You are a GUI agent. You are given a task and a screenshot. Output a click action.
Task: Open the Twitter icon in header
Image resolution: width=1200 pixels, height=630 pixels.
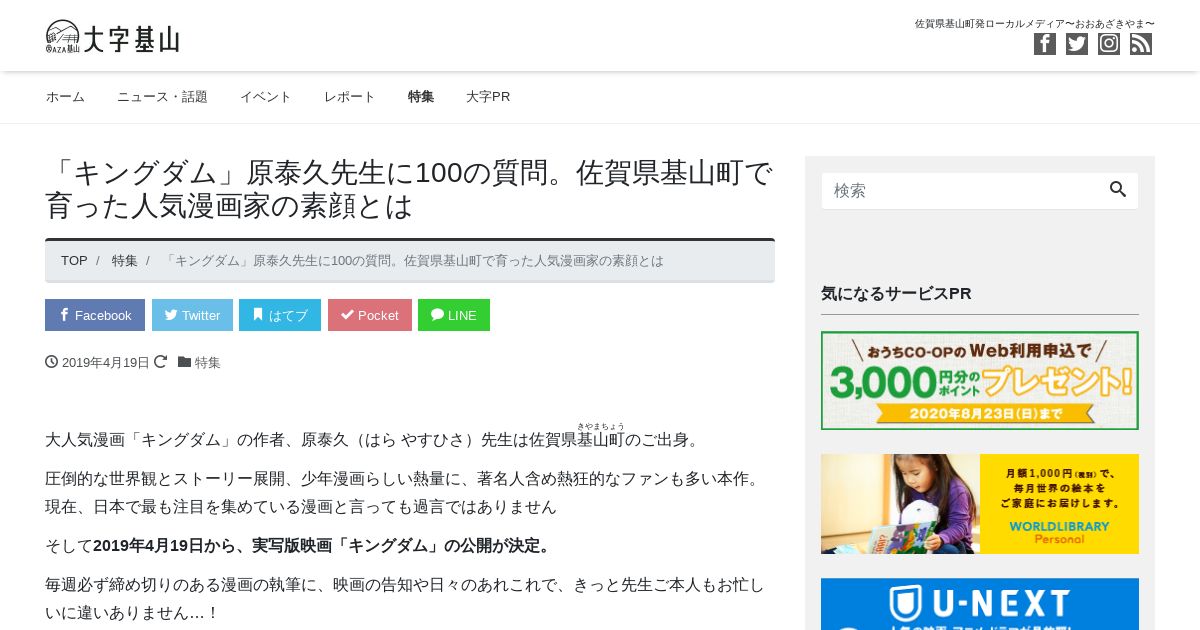[1077, 44]
